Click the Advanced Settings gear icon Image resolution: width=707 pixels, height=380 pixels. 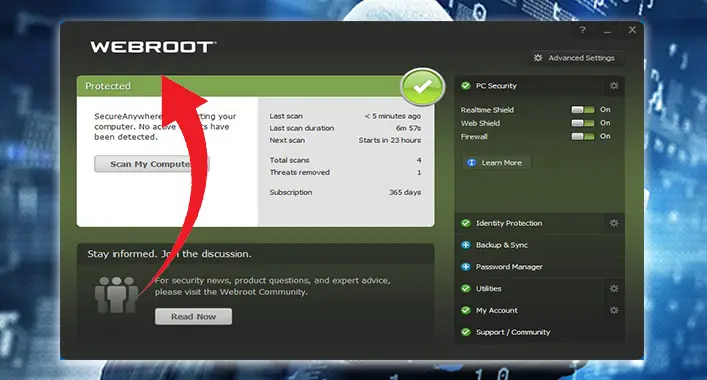tap(538, 58)
